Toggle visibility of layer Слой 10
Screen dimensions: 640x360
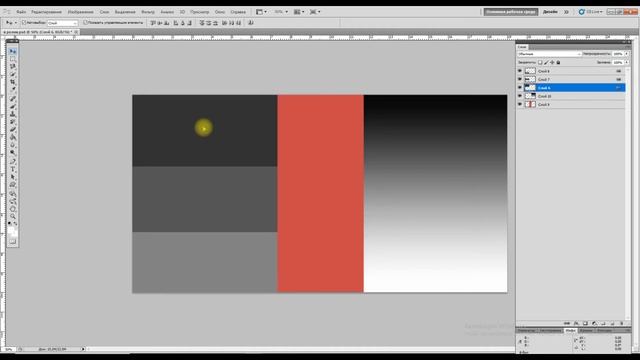[x=520, y=96]
